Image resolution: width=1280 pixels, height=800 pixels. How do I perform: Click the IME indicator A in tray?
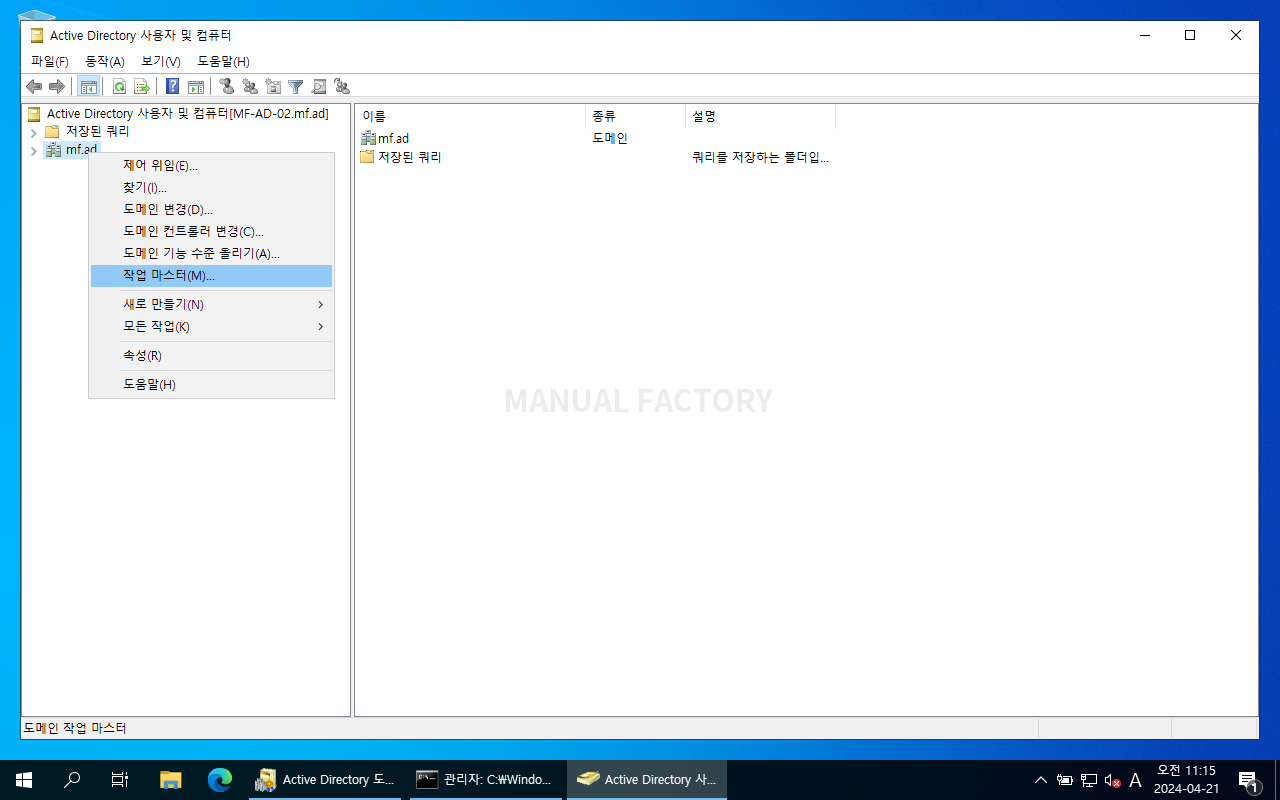1135,781
